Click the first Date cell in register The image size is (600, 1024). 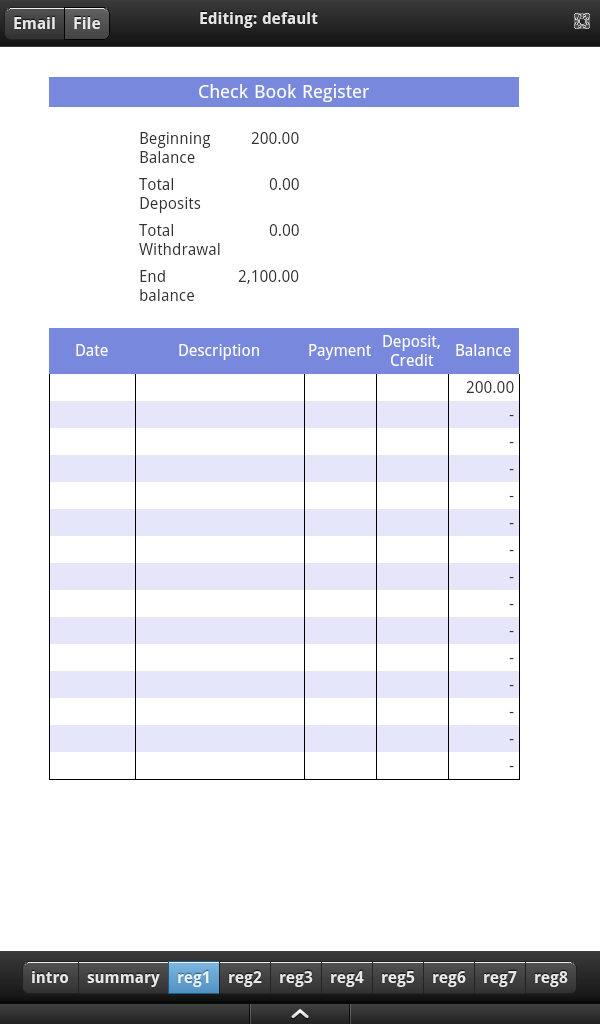click(92, 388)
